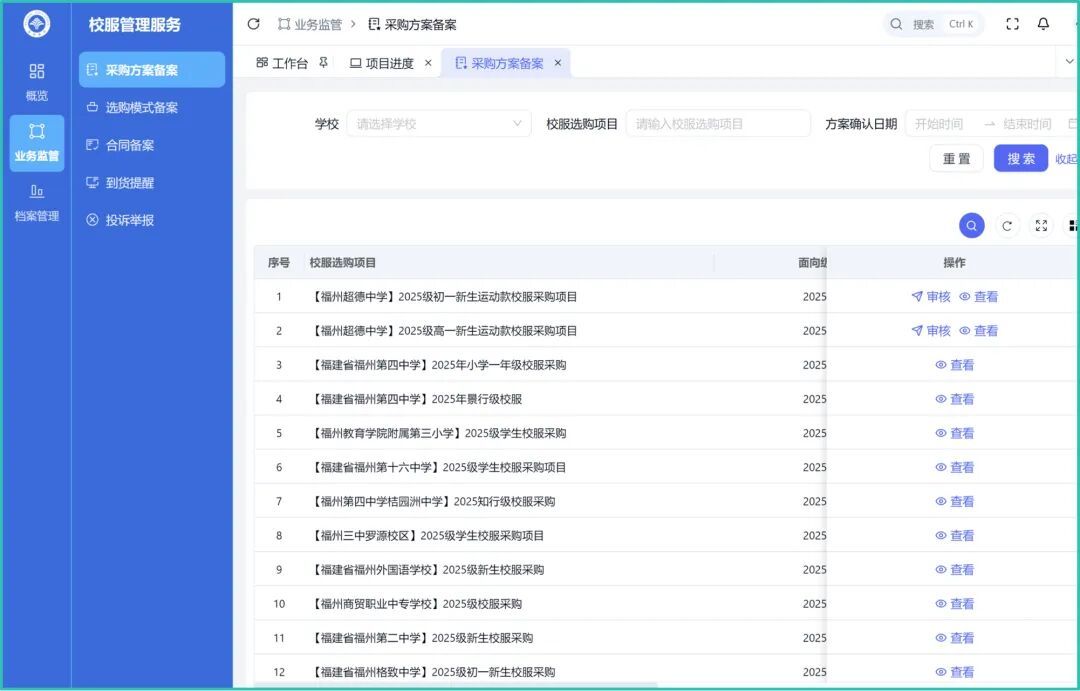
Task: Click the refresh icon in top bar
Action: point(253,24)
